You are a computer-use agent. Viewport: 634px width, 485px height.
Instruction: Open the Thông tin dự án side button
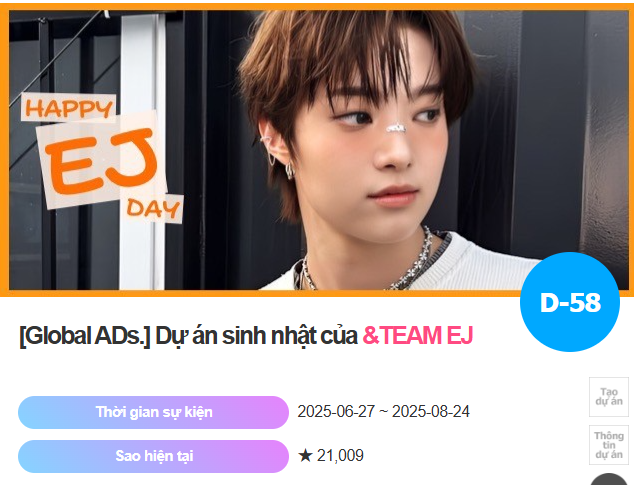pos(609,445)
